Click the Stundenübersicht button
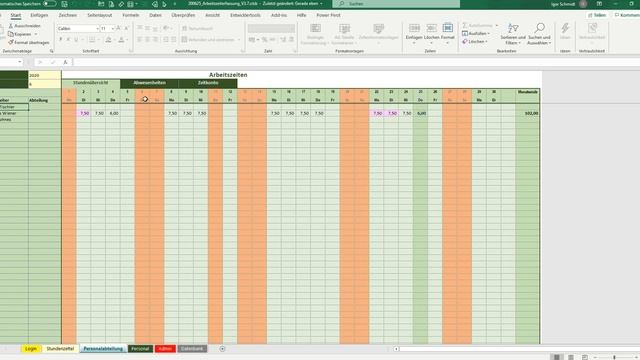The width and height of the screenshot is (640, 360). click(x=91, y=83)
